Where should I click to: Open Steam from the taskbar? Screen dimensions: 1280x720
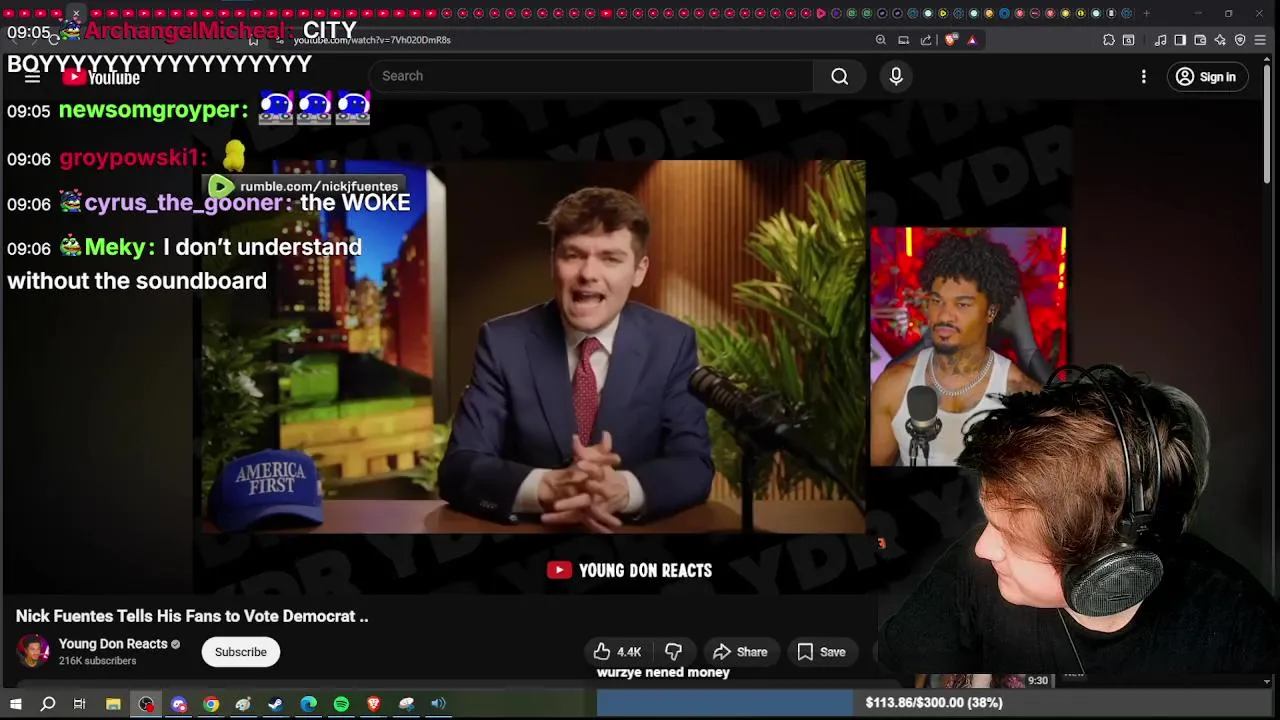(276, 704)
